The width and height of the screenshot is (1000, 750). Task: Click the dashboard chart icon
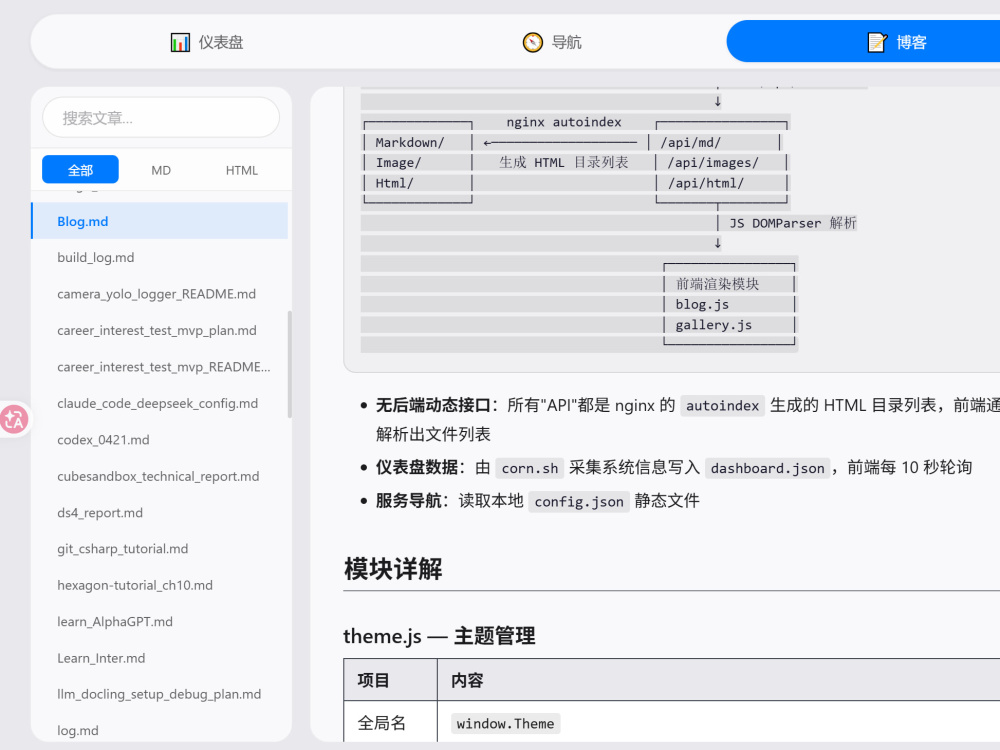coord(180,42)
